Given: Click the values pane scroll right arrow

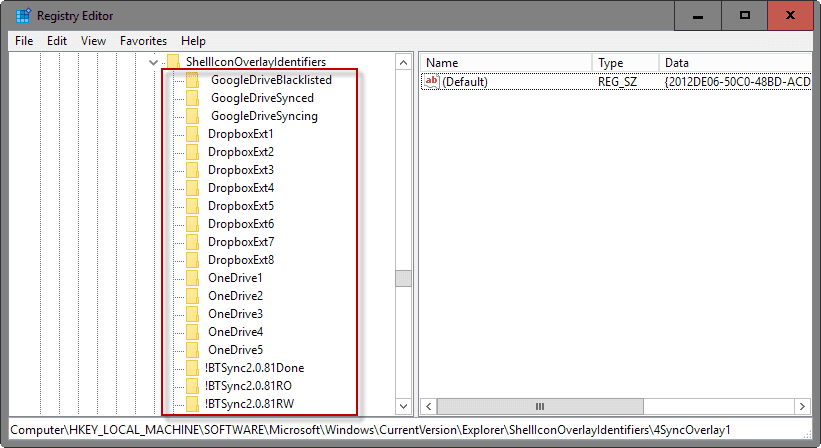Looking at the screenshot, I should tap(802, 407).
